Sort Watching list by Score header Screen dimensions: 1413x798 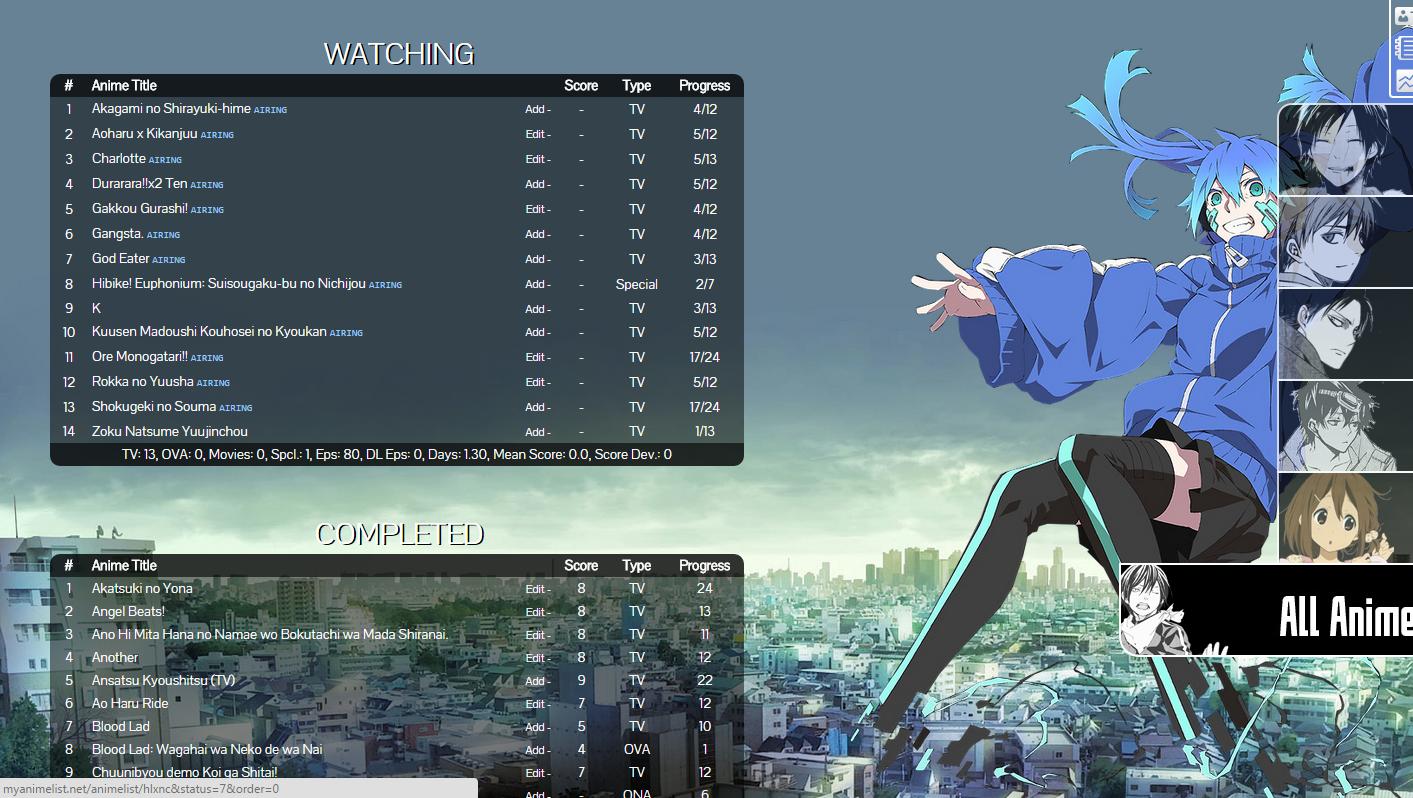point(581,86)
